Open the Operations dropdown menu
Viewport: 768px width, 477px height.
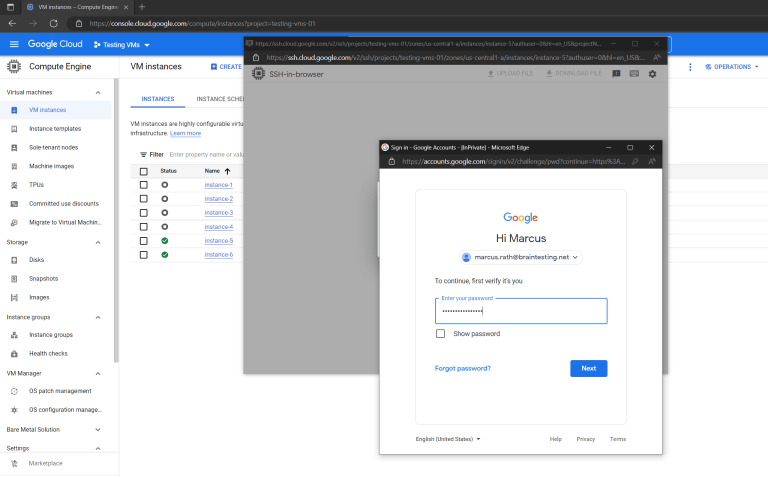coord(732,67)
